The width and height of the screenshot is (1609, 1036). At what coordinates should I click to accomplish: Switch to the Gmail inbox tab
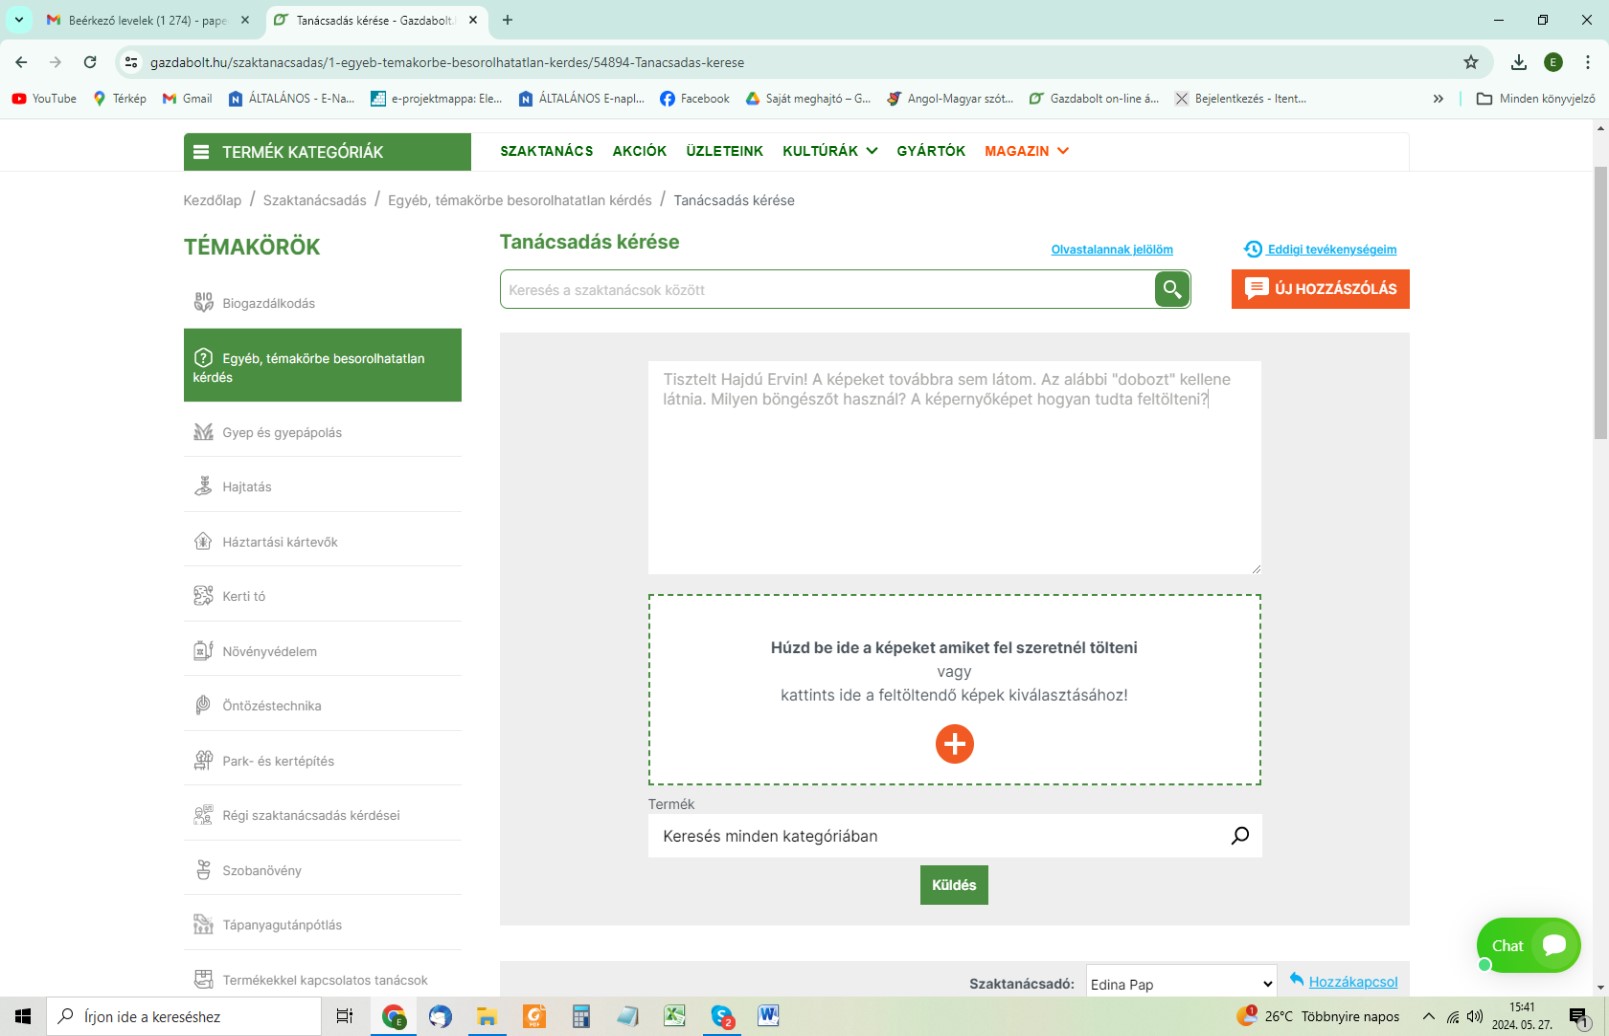(x=138, y=20)
